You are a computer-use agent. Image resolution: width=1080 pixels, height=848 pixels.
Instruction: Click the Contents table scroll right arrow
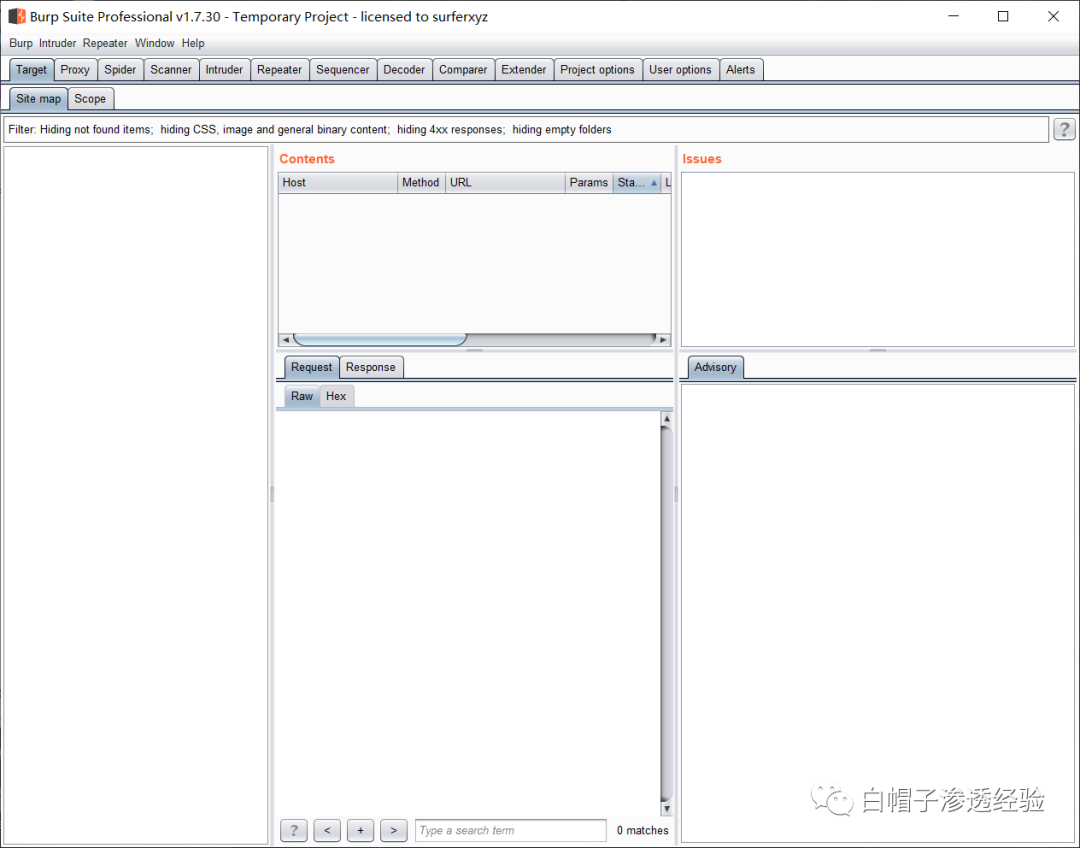coord(663,340)
